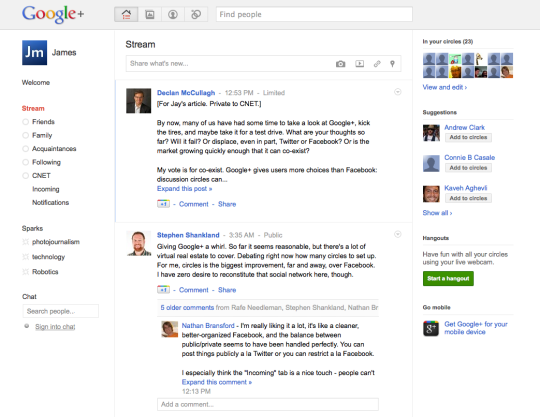Select the CNET circle radio
540x417 pixels.
click(x=25, y=176)
